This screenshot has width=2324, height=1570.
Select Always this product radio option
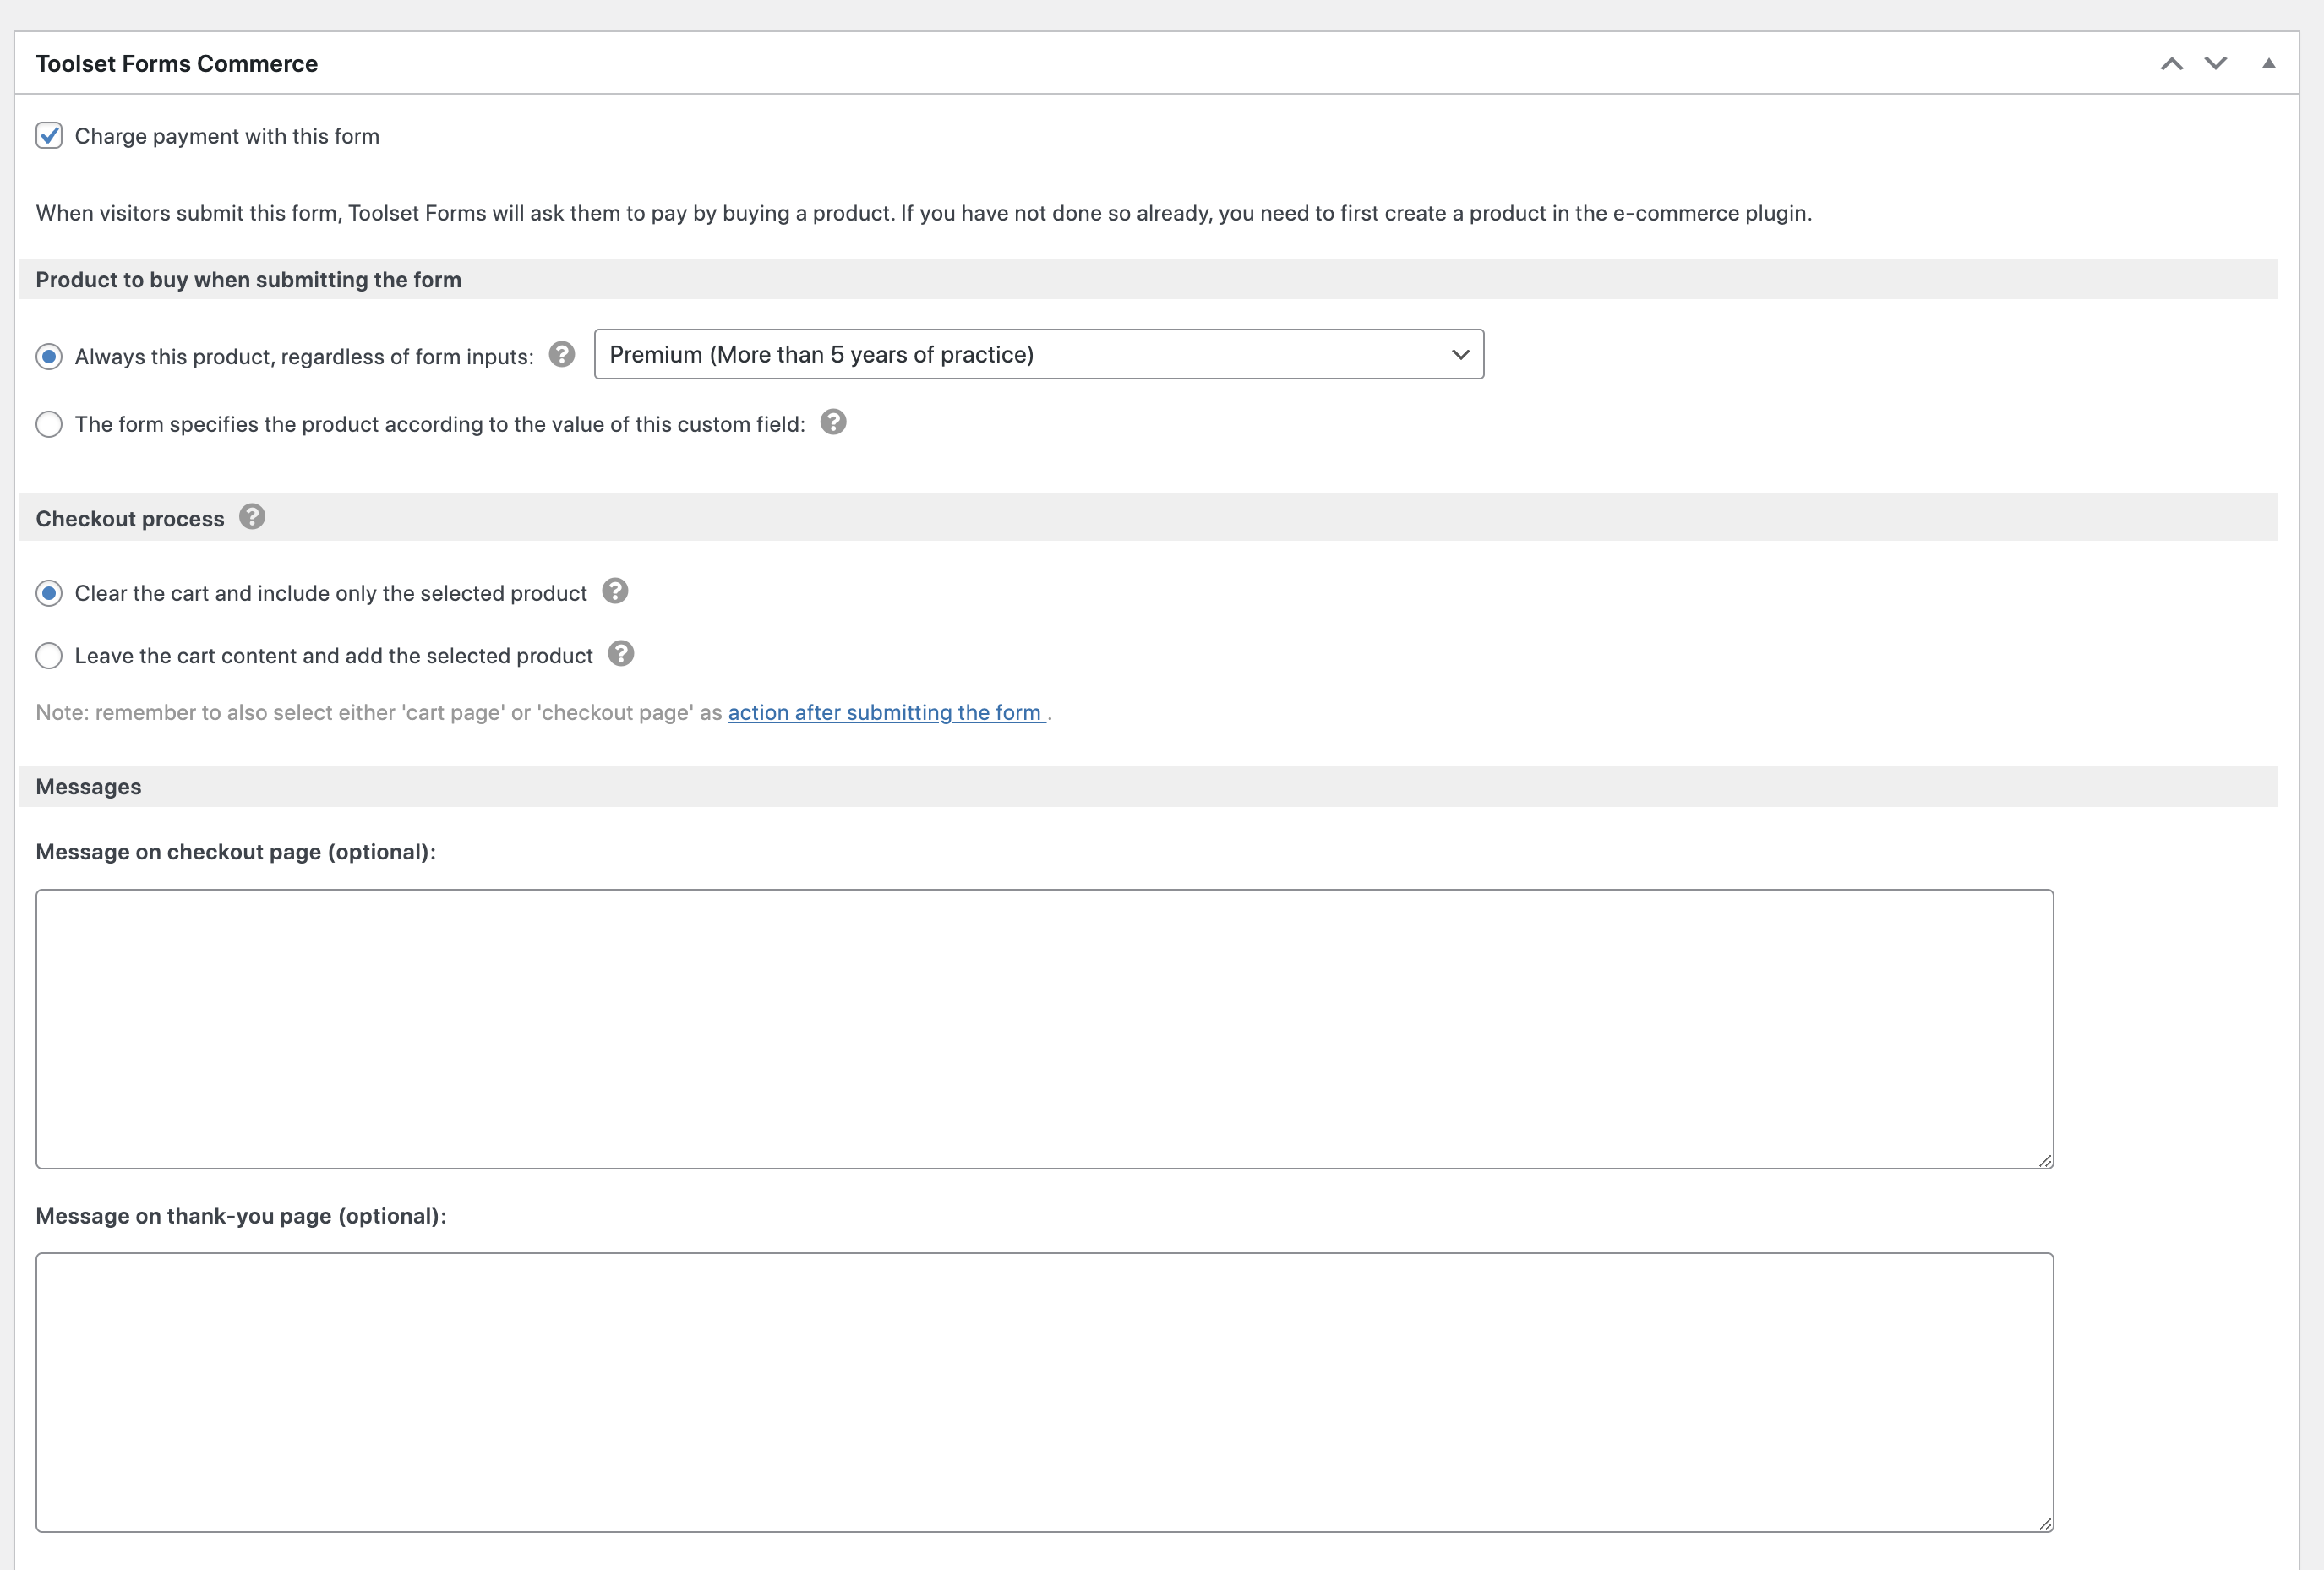49,356
